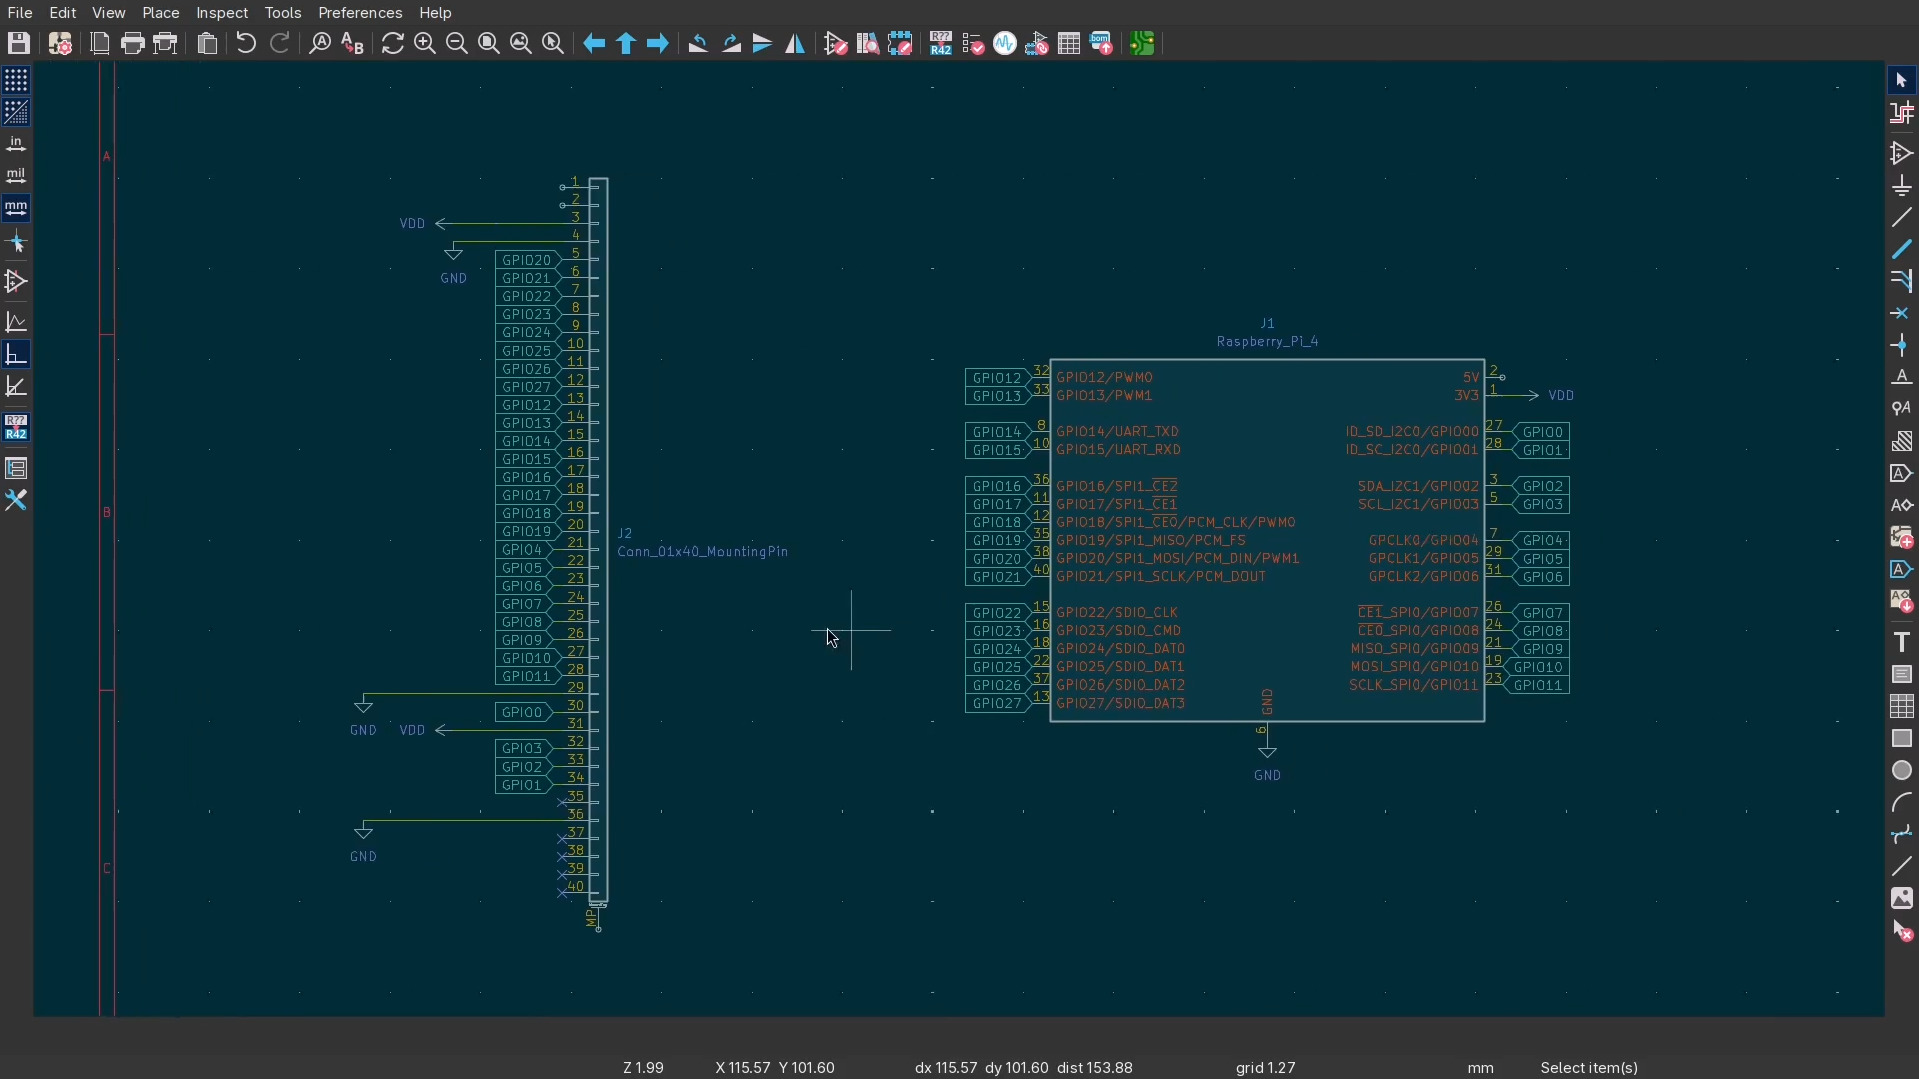Click the Zoom to Fit button
Viewport: 1919px width, 1079px height.
tap(489, 44)
